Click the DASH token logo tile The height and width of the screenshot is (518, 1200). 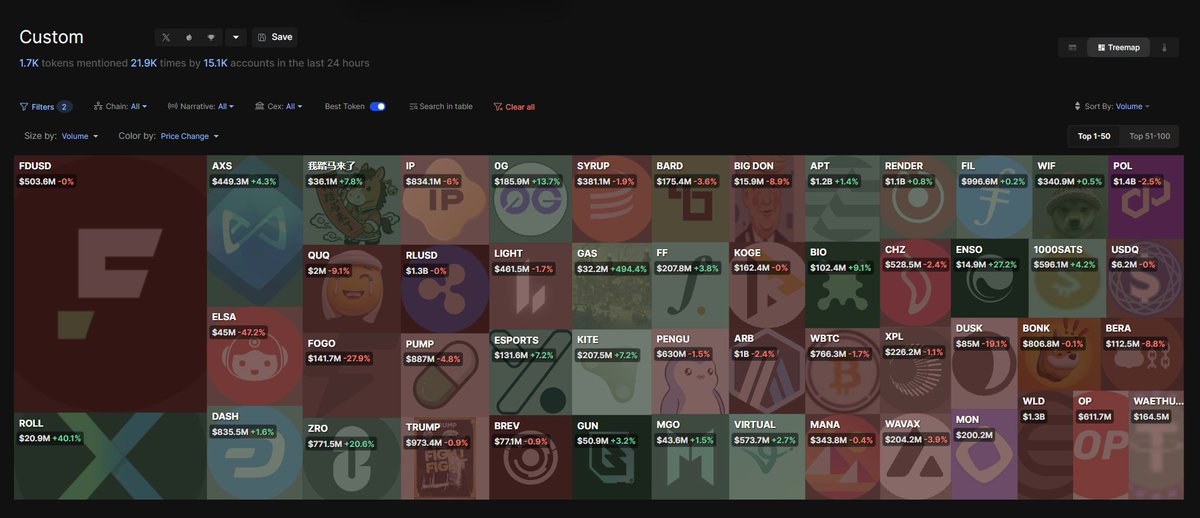[254, 452]
